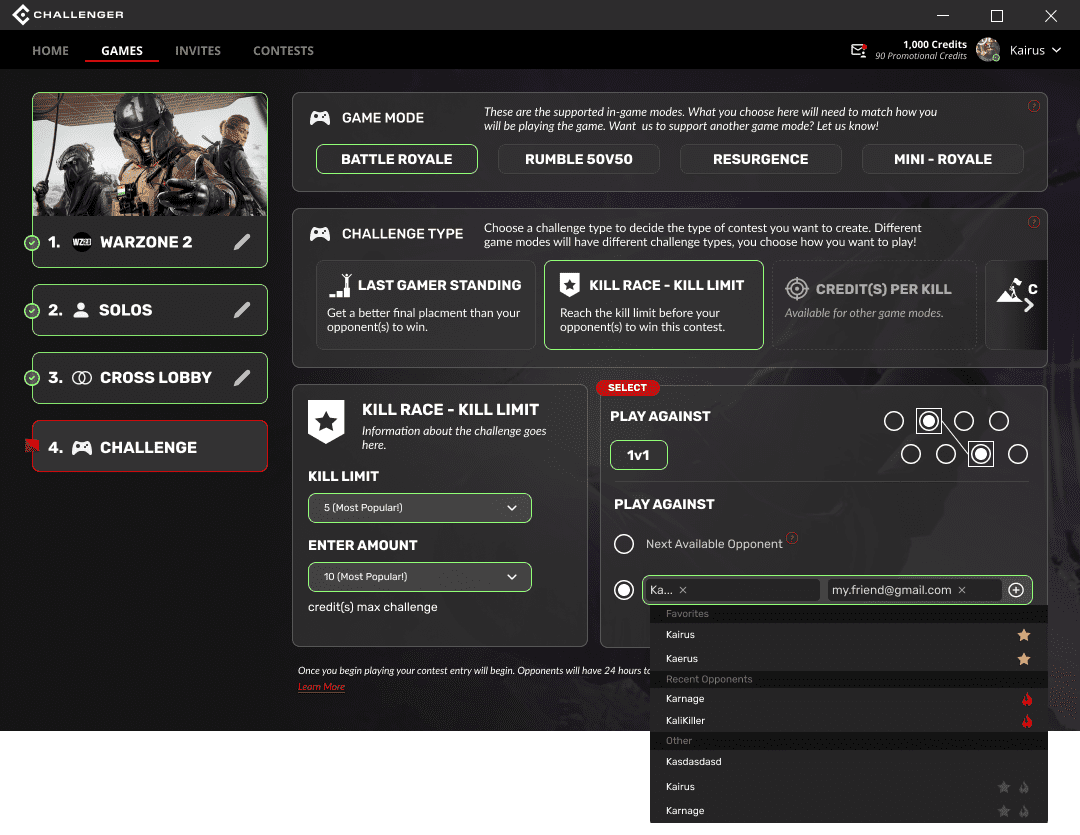Click the Challenge Type help question icon
This screenshot has height=835, width=1080.
pyautogui.click(x=1033, y=222)
